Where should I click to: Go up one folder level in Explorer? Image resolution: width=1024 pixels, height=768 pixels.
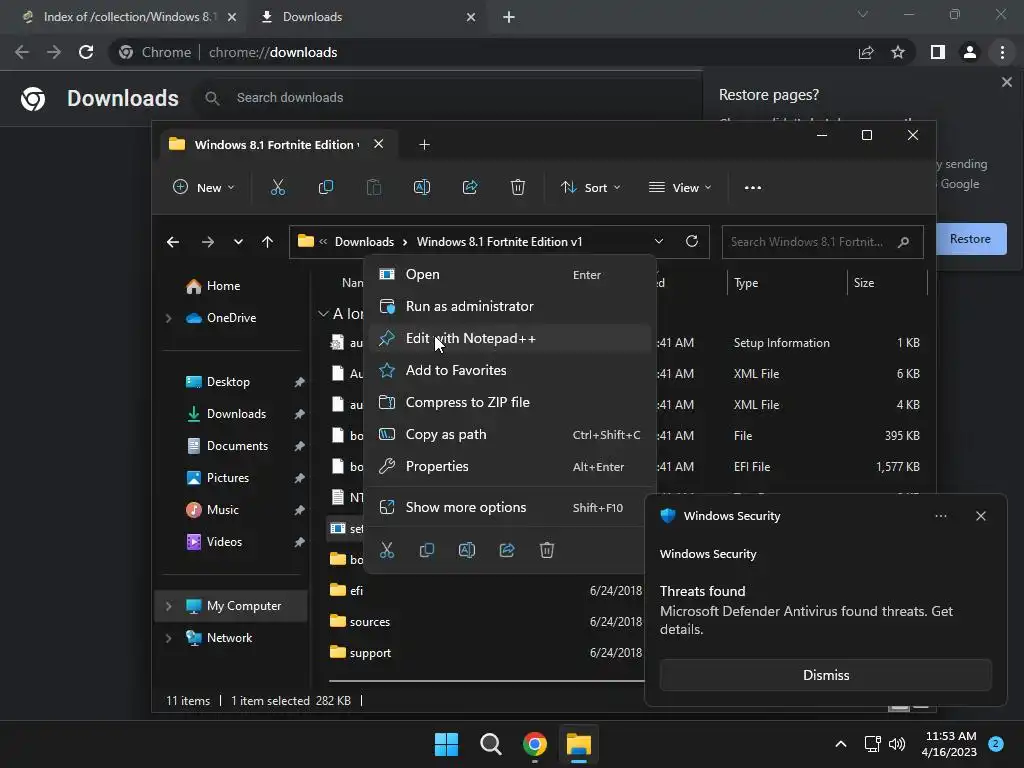pyautogui.click(x=267, y=242)
